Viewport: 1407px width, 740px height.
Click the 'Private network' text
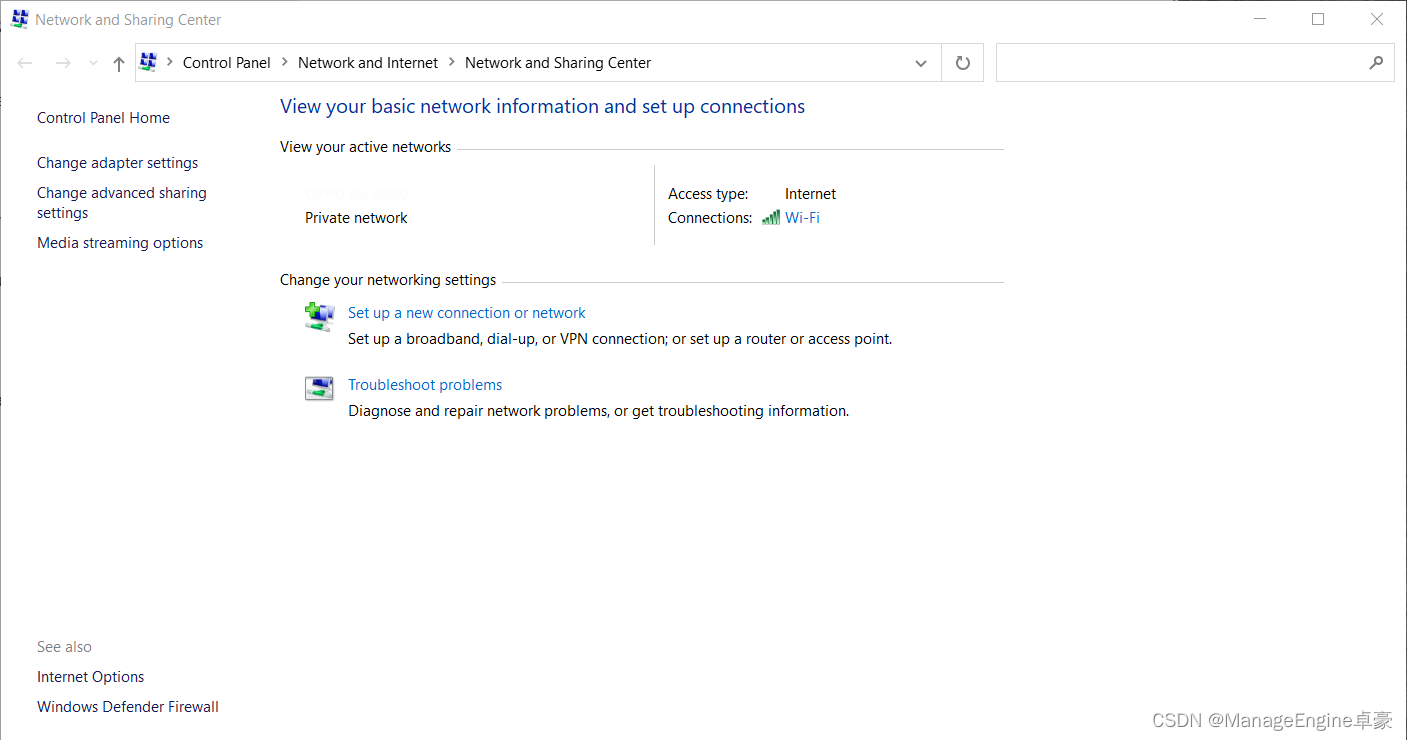point(356,218)
